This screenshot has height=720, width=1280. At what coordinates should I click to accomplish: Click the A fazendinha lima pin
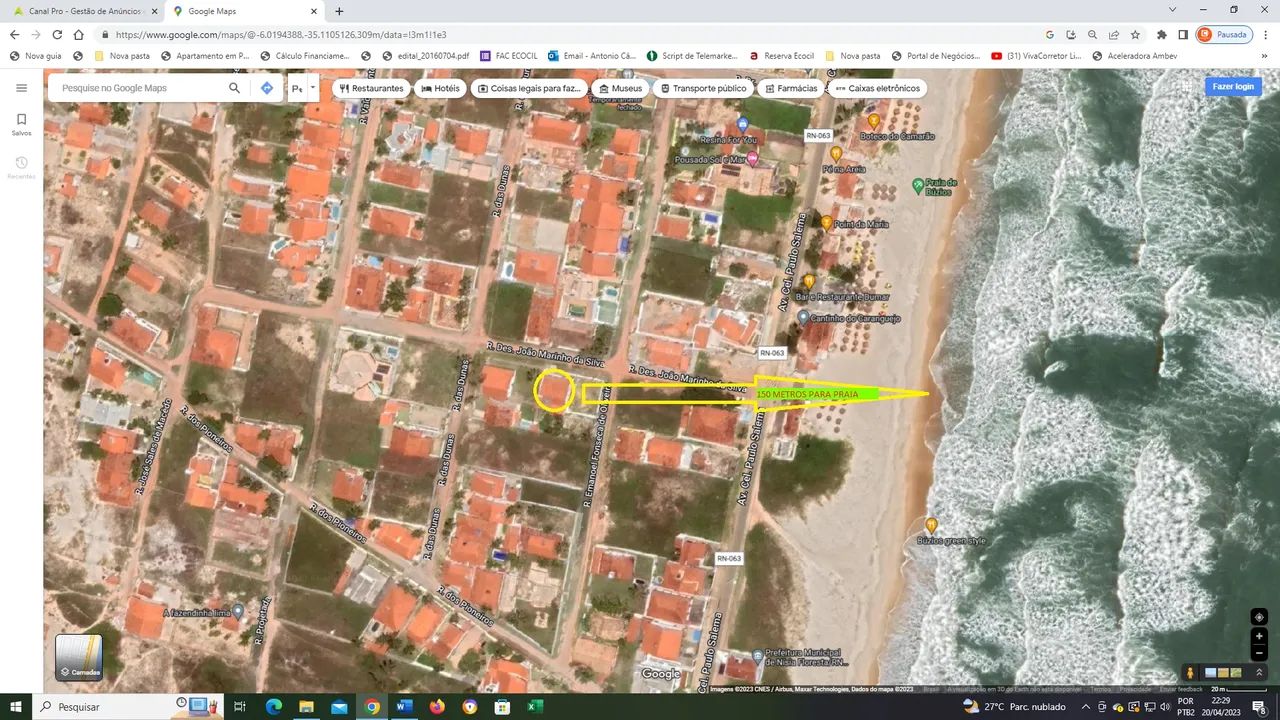[x=237, y=611]
